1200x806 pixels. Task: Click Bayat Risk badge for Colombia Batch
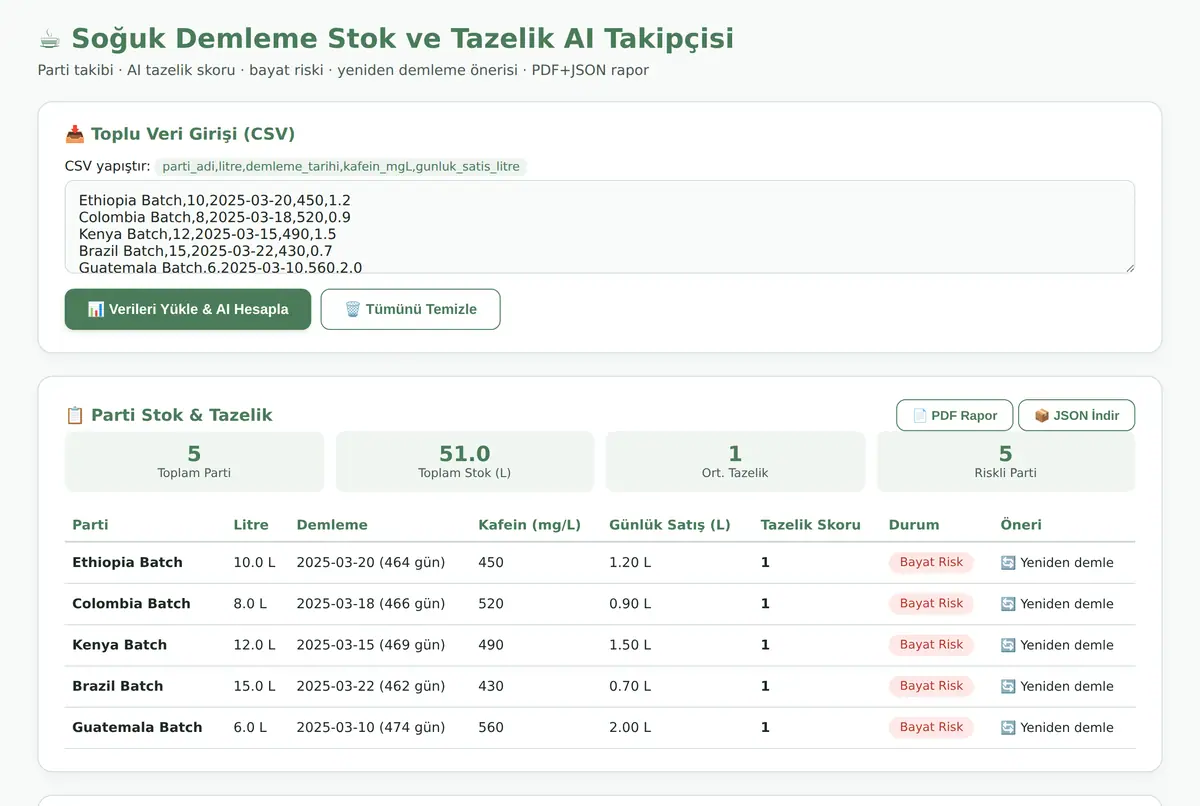click(931, 603)
